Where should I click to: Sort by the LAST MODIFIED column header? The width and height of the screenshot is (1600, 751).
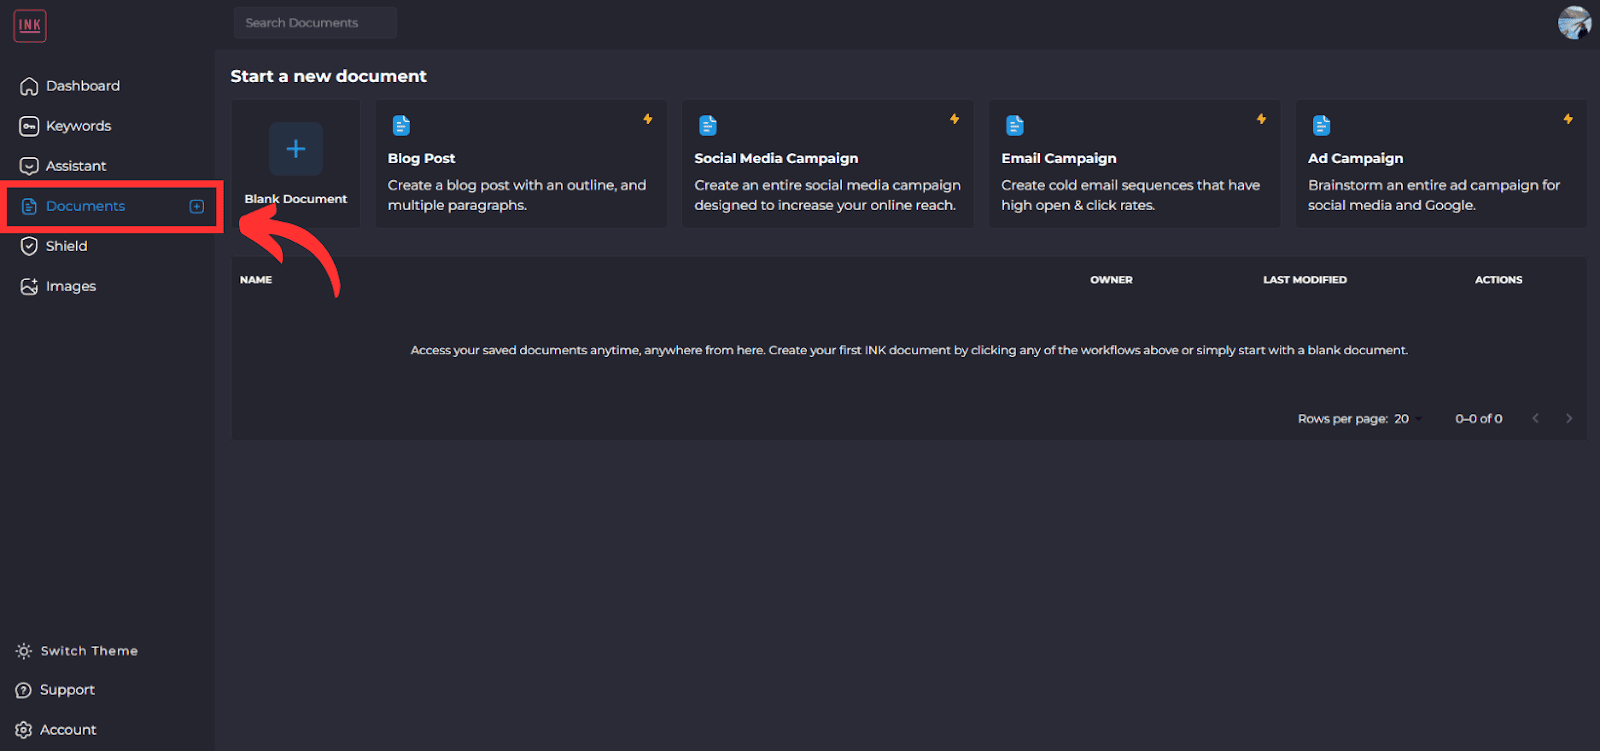pos(1305,280)
